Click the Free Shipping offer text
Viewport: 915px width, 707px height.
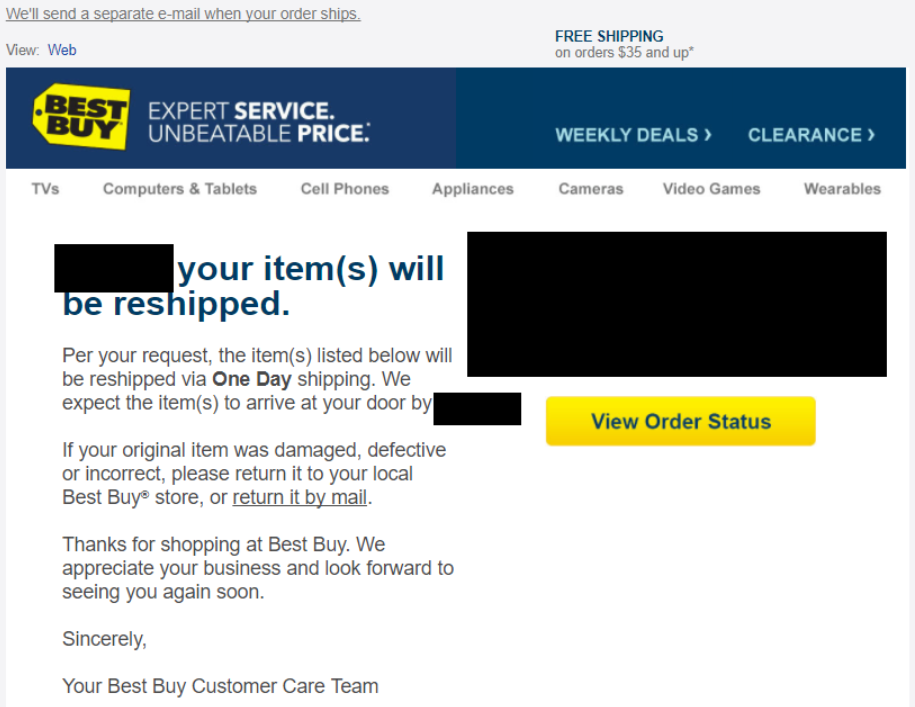coord(624,44)
